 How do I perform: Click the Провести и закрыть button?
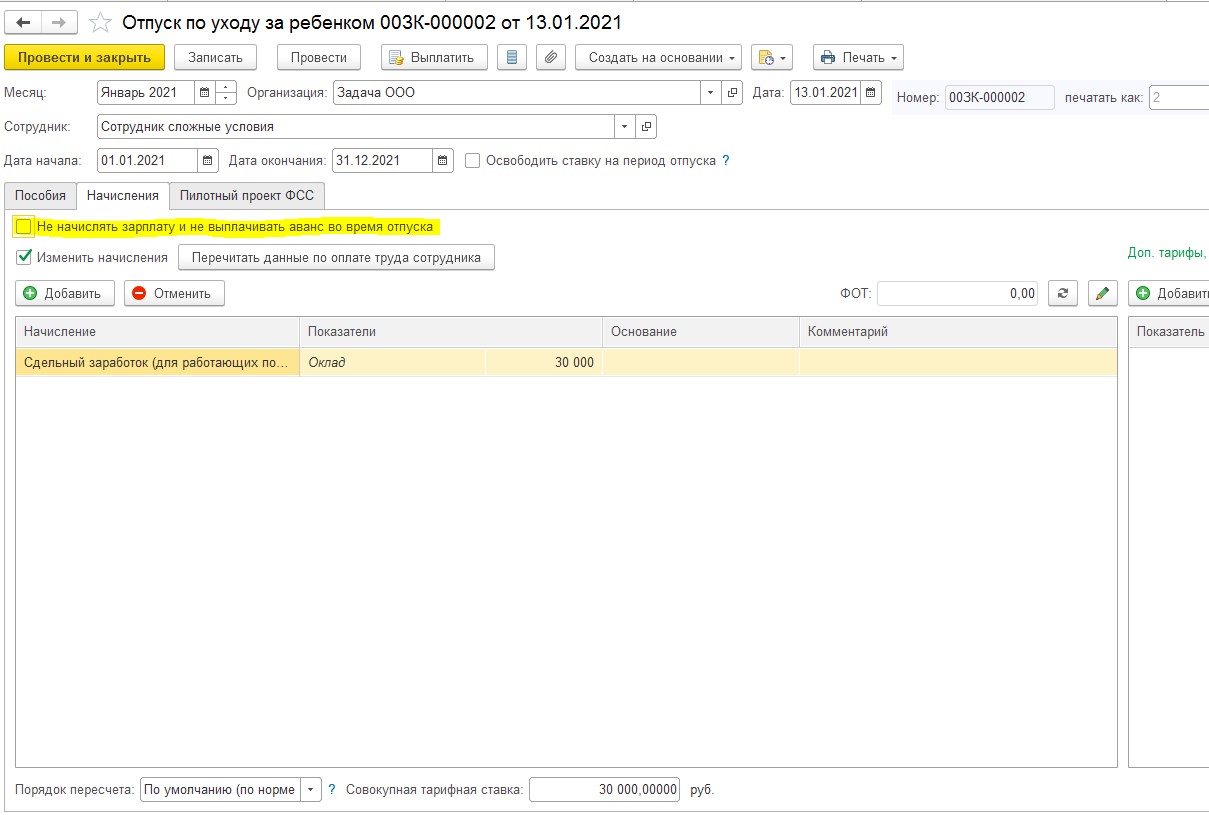(84, 57)
